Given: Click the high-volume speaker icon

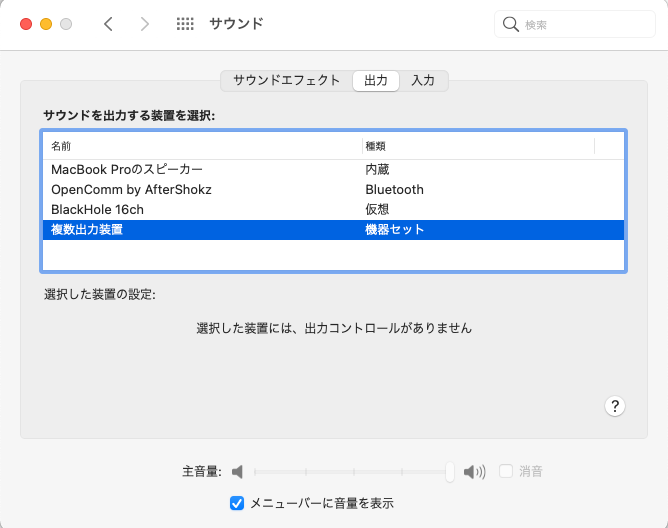Looking at the screenshot, I should [474, 472].
